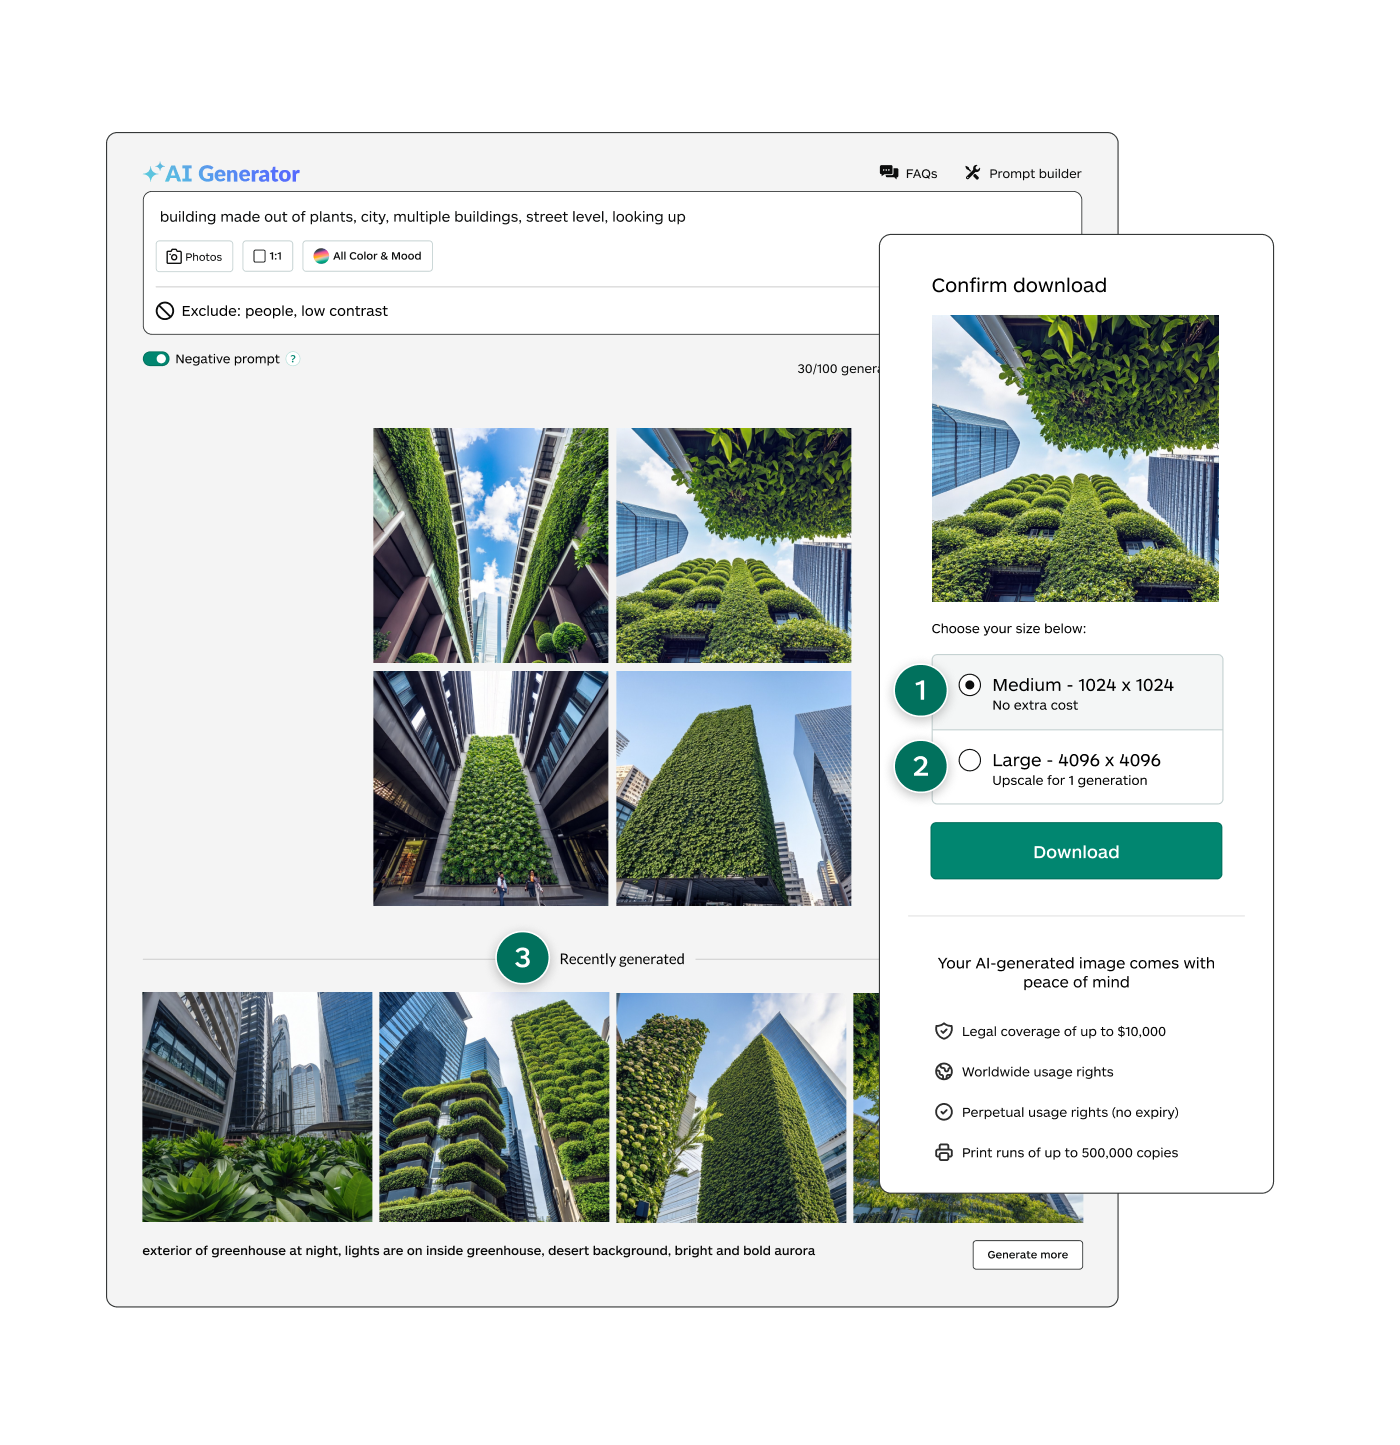Click the prohibition icon next to Exclude field
Screen dimensions: 1400x1445
[166, 310]
